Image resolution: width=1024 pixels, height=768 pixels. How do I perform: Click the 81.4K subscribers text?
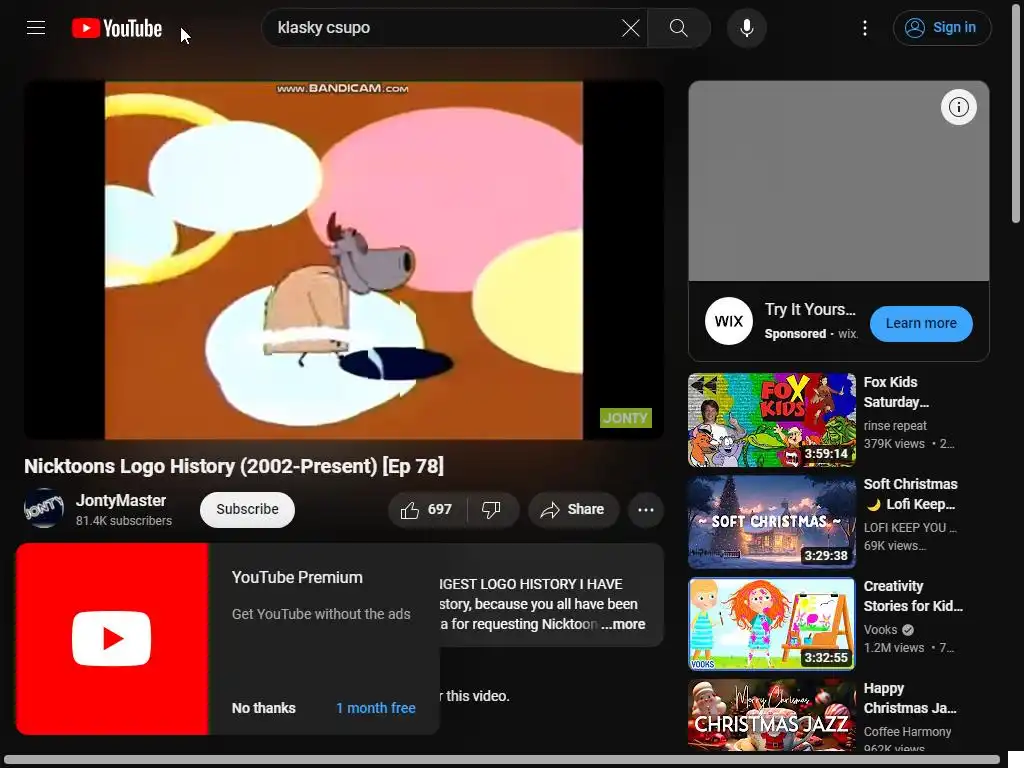[123, 520]
